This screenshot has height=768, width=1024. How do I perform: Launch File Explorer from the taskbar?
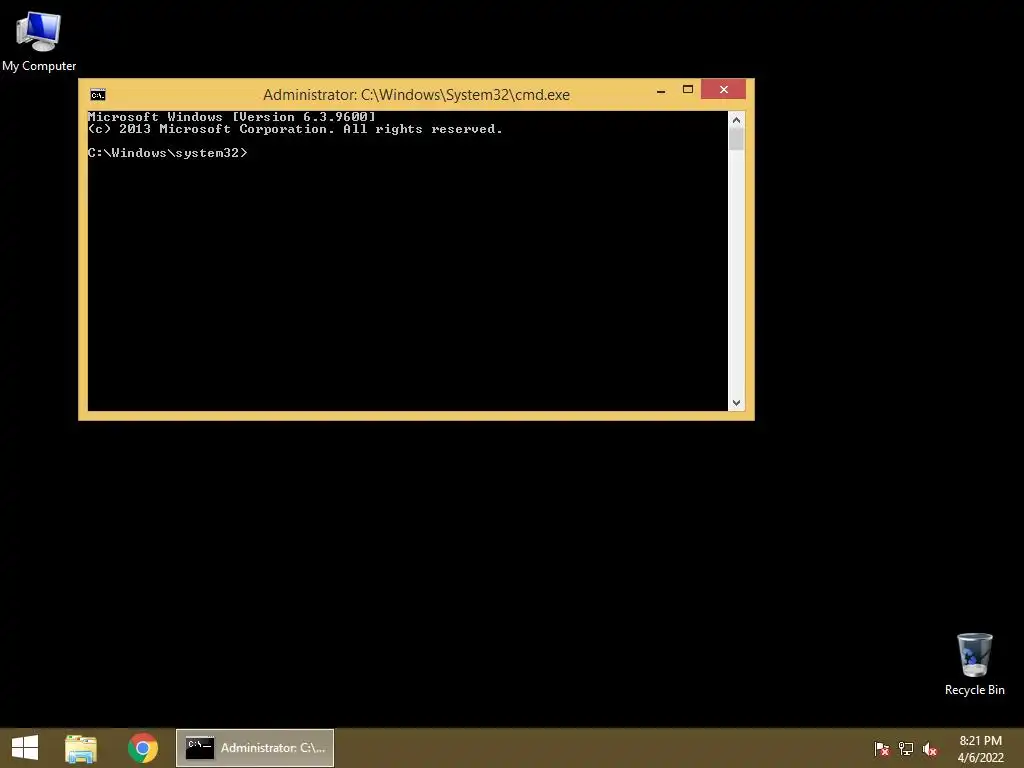81,748
